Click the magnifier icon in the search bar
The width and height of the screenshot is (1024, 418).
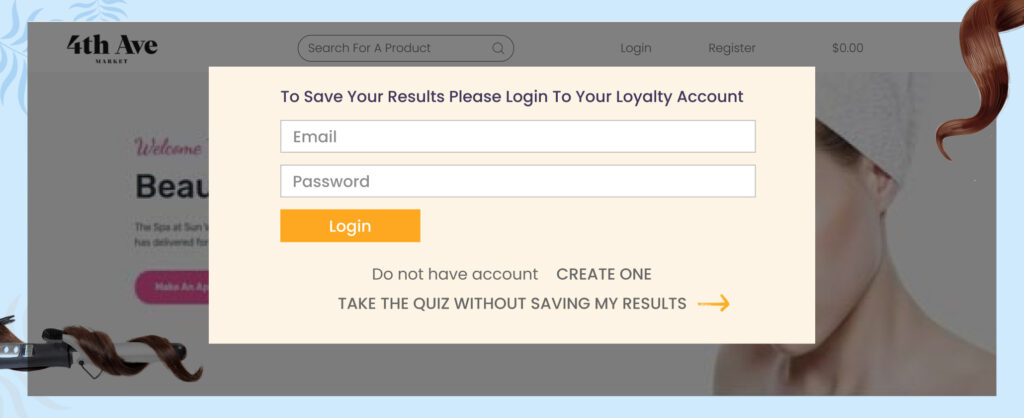point(498,48)
